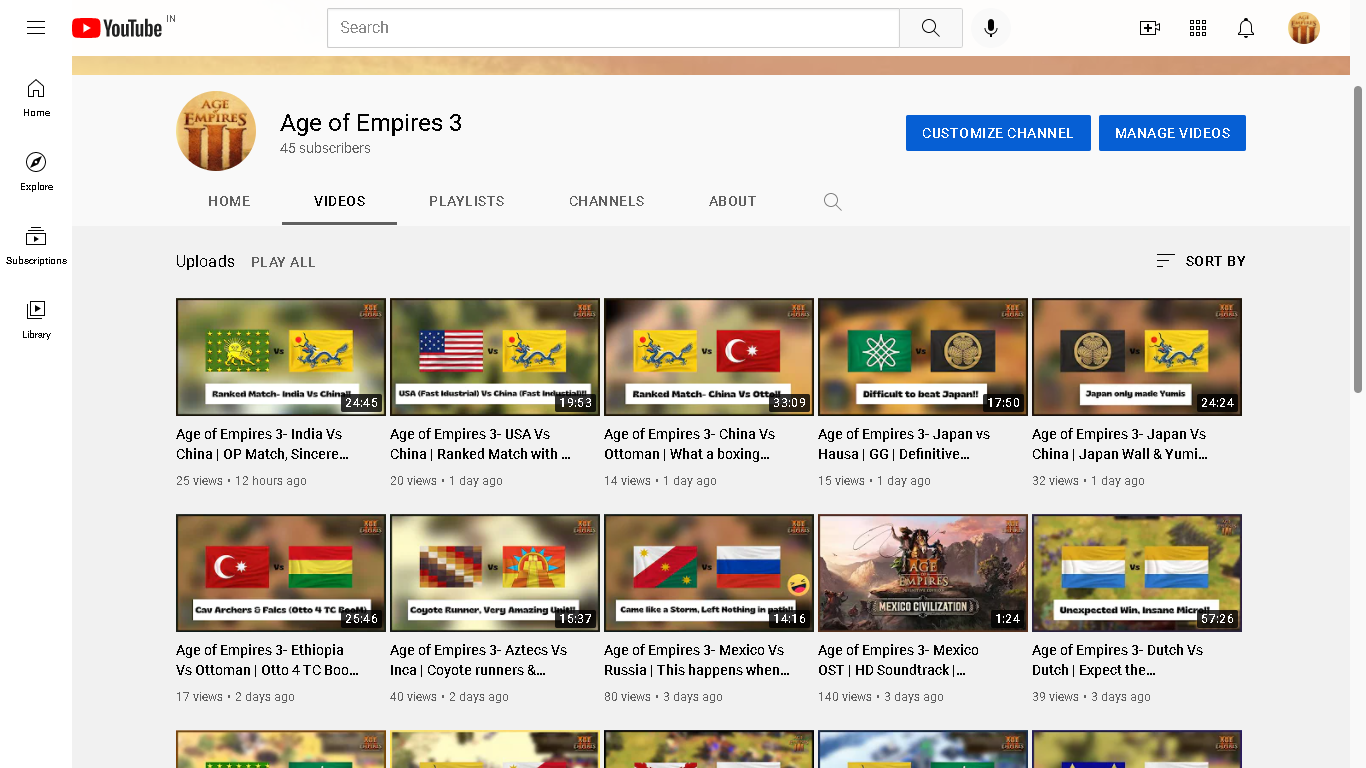Open the CHANNELS tab
The image size is (1366, 768).
pos(607,201)
